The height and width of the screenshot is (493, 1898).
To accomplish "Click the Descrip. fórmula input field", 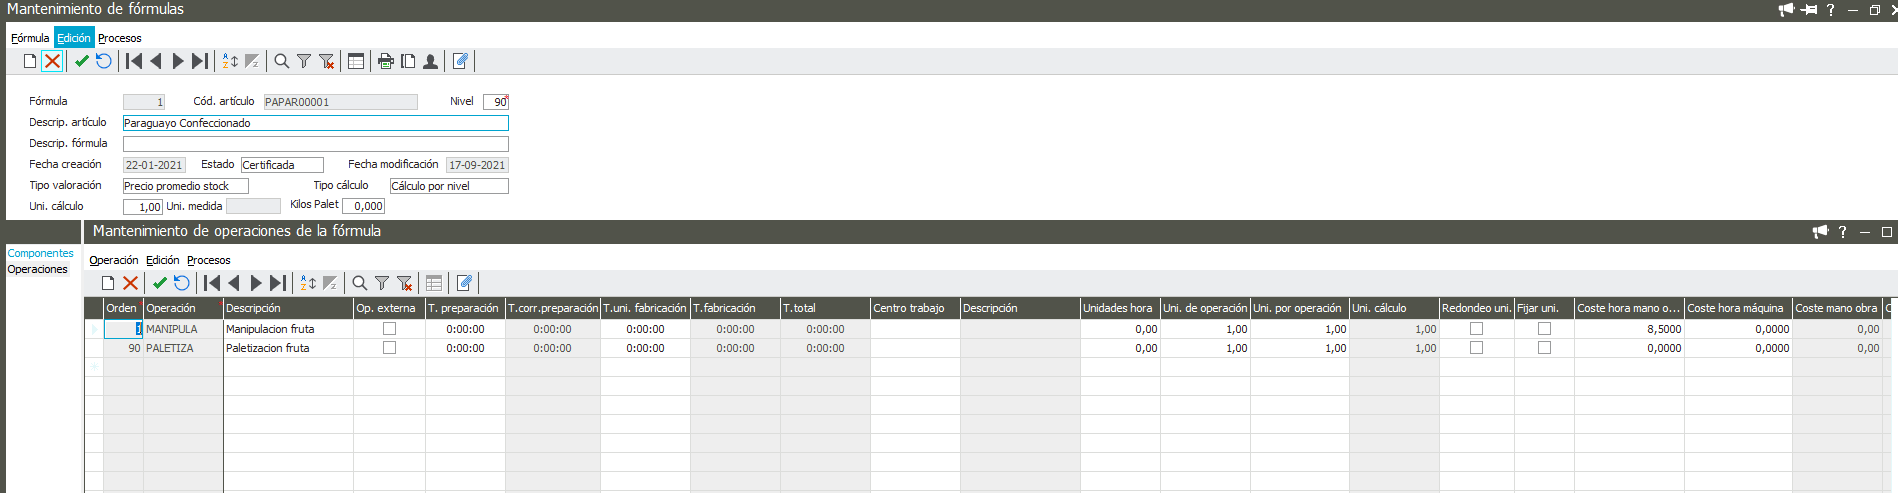I will (315, 144).
